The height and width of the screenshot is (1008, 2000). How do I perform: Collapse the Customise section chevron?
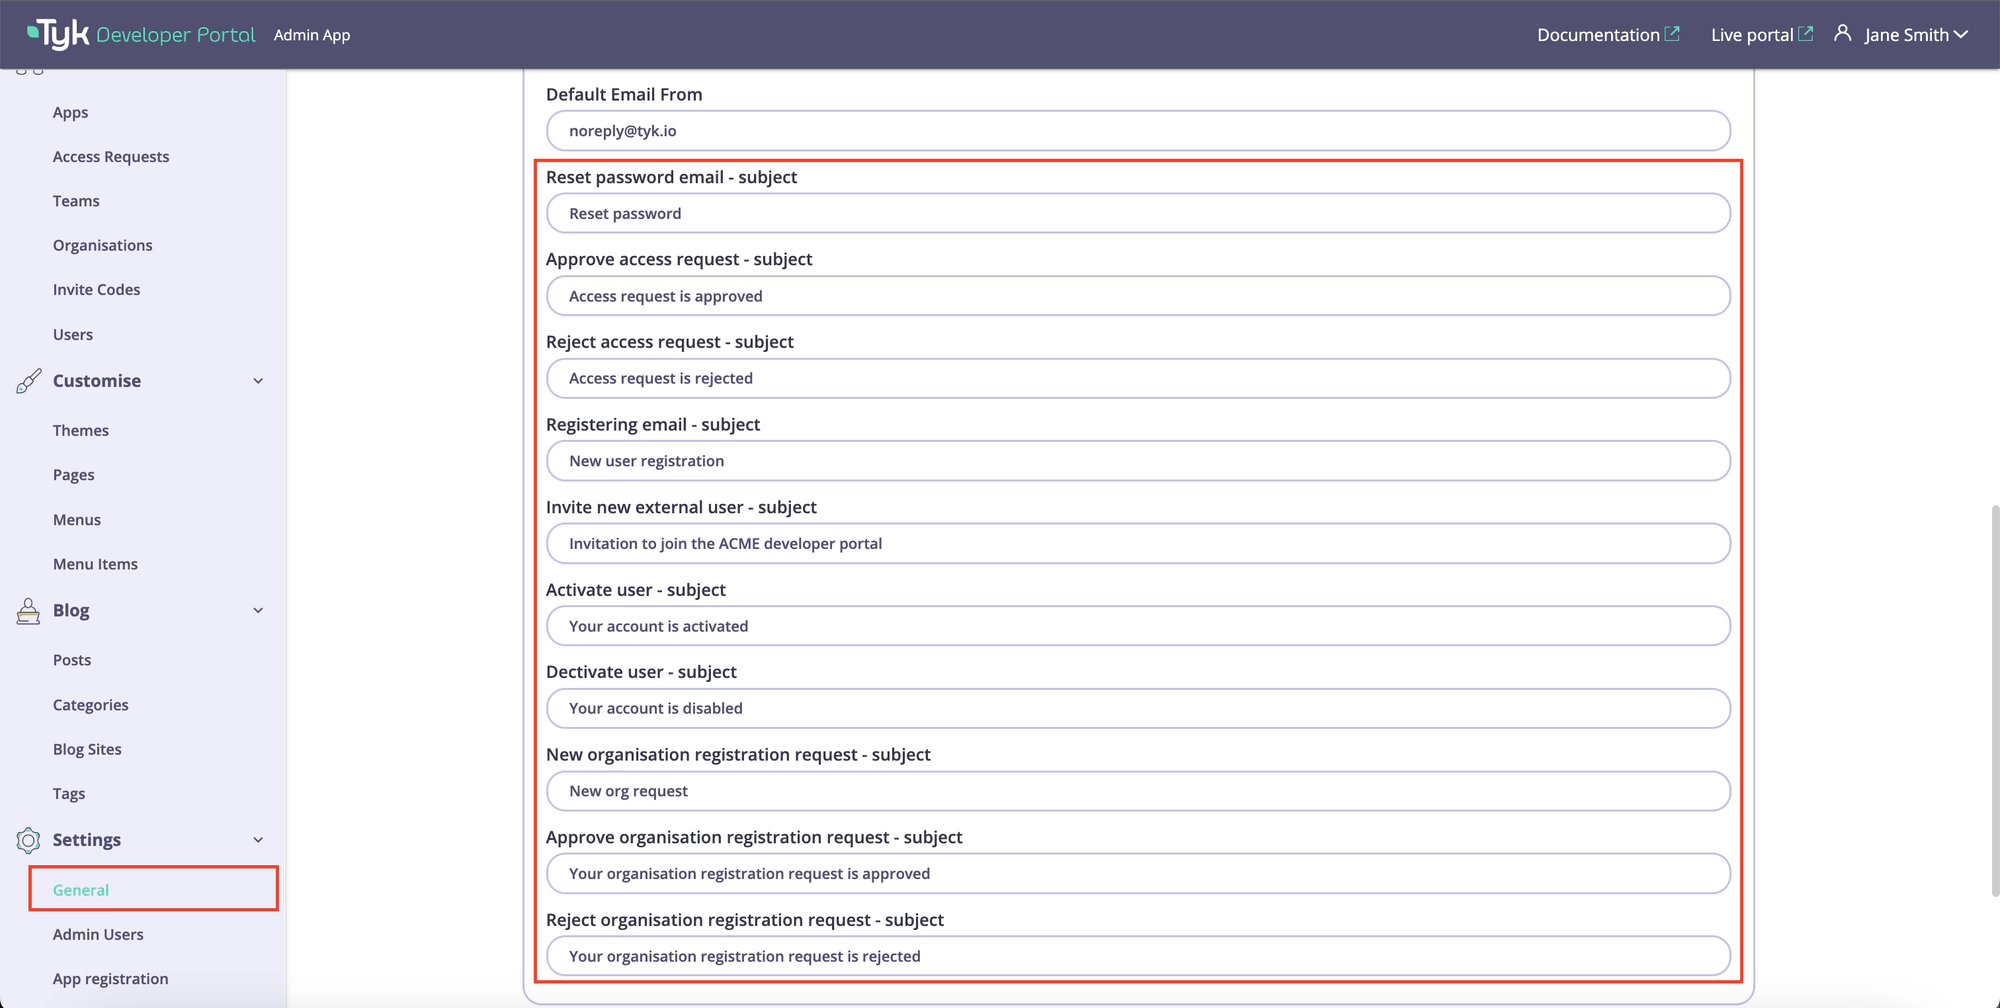[258, 381]
